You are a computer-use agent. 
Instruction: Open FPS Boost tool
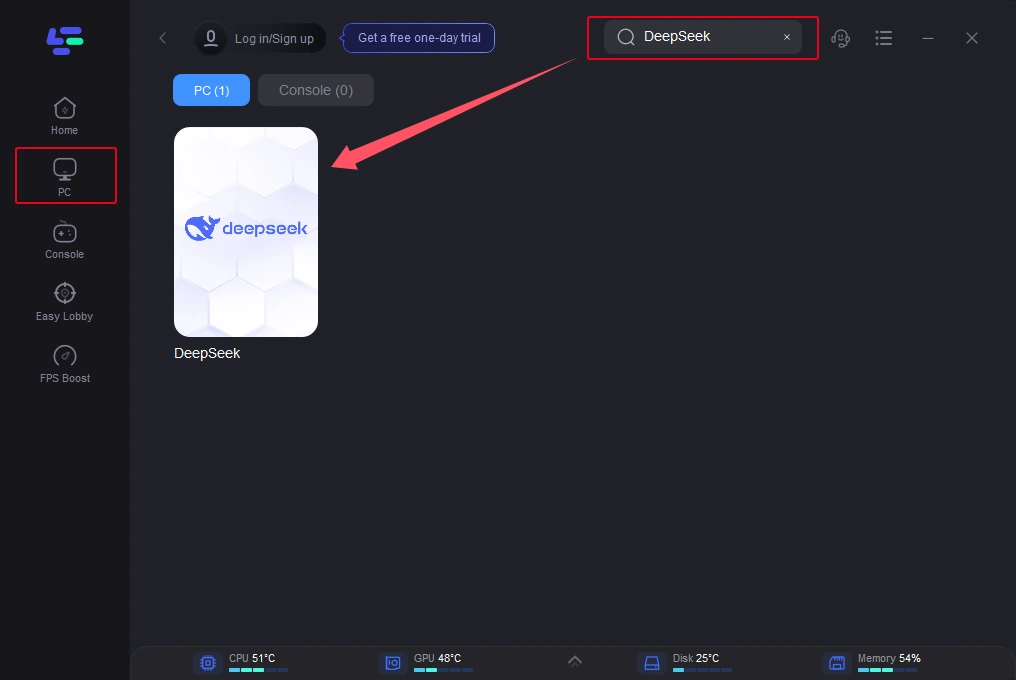pyautogui.click(x=65, y=363)
